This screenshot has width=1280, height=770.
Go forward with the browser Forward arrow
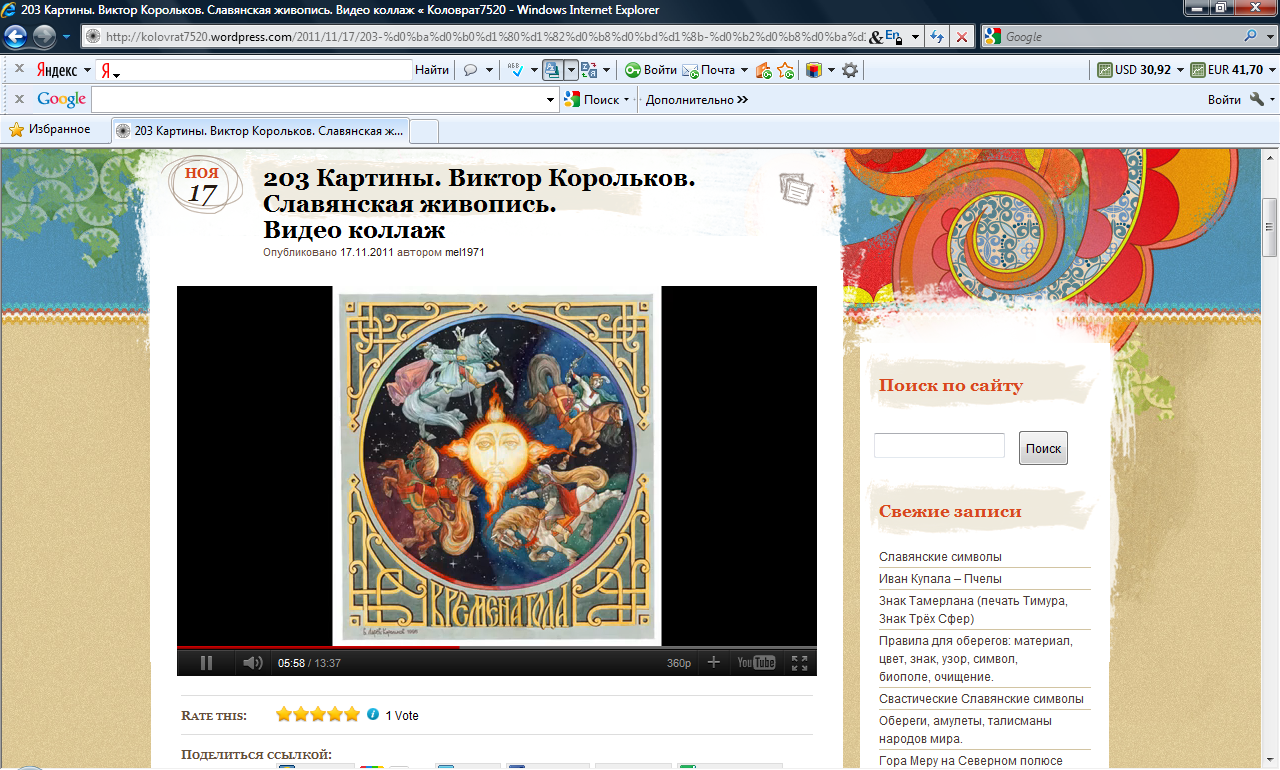44,37
